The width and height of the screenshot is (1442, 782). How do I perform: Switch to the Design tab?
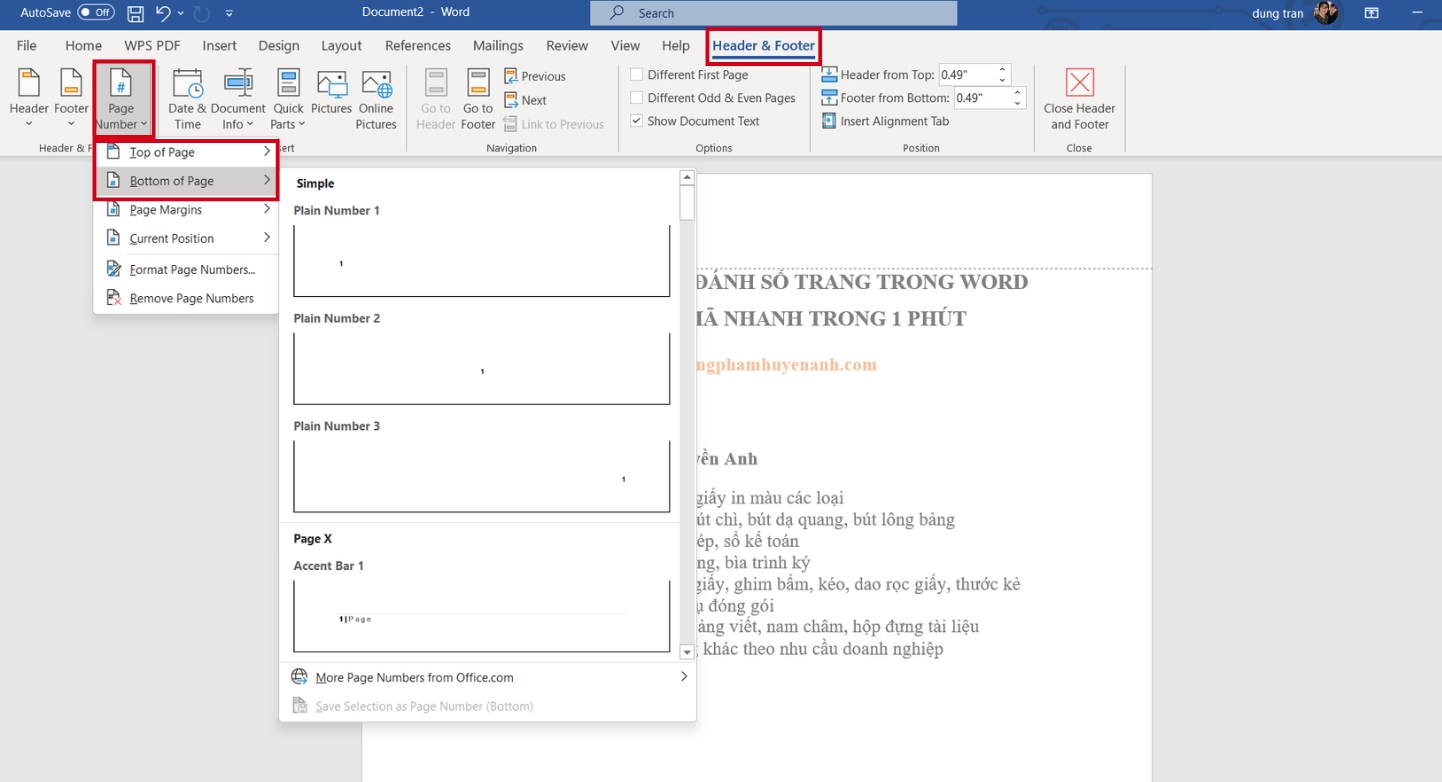(279, 45)
